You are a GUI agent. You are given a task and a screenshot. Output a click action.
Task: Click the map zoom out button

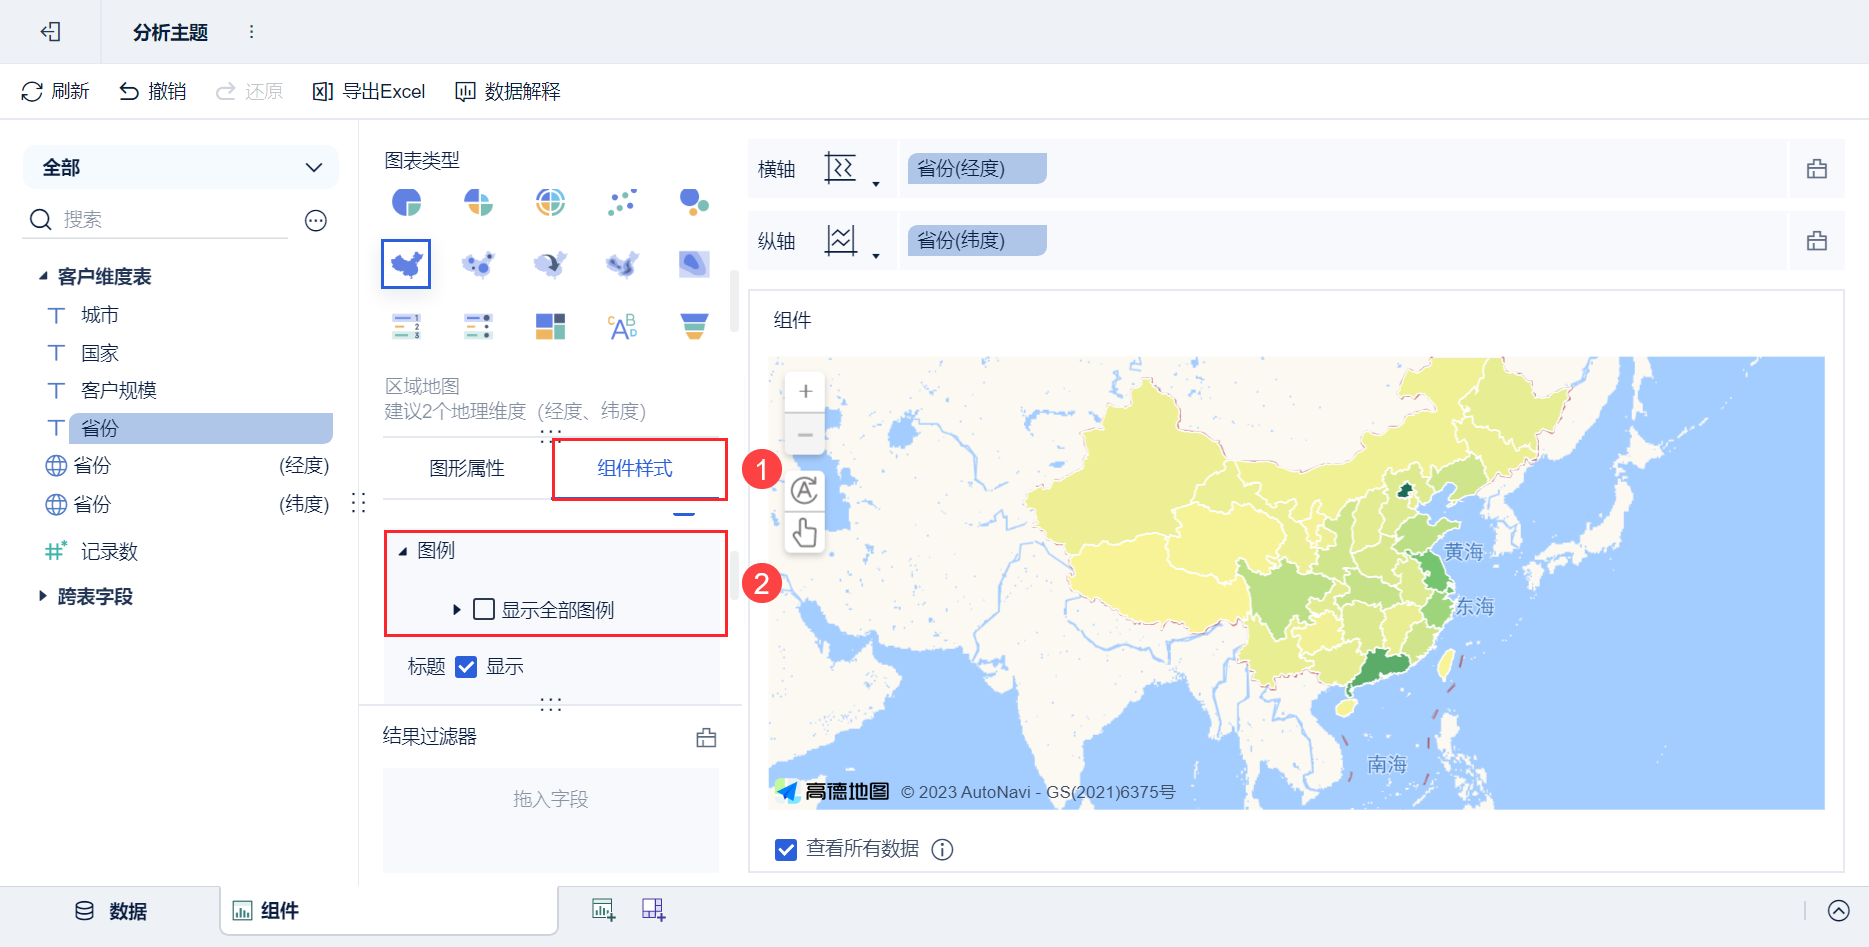805,435
